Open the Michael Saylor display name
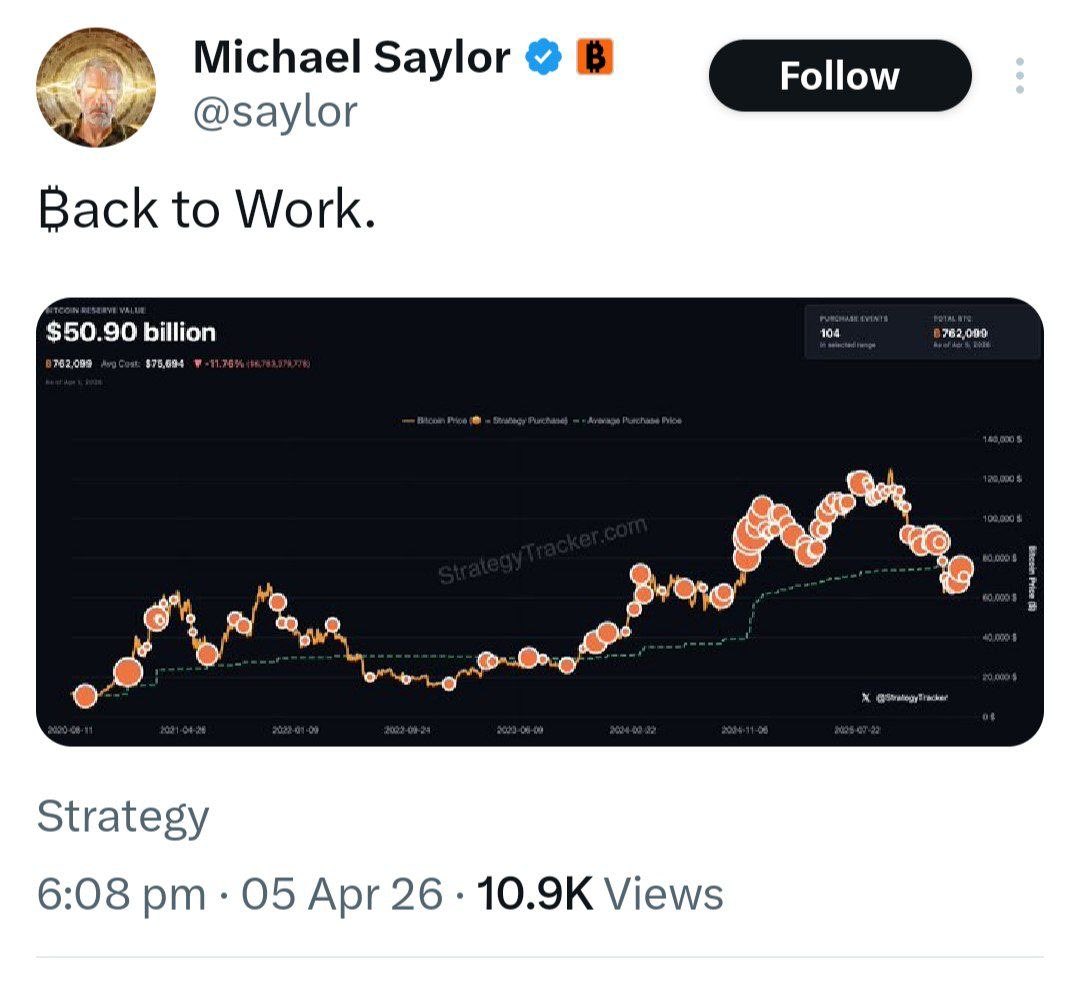 pos(351,58)
